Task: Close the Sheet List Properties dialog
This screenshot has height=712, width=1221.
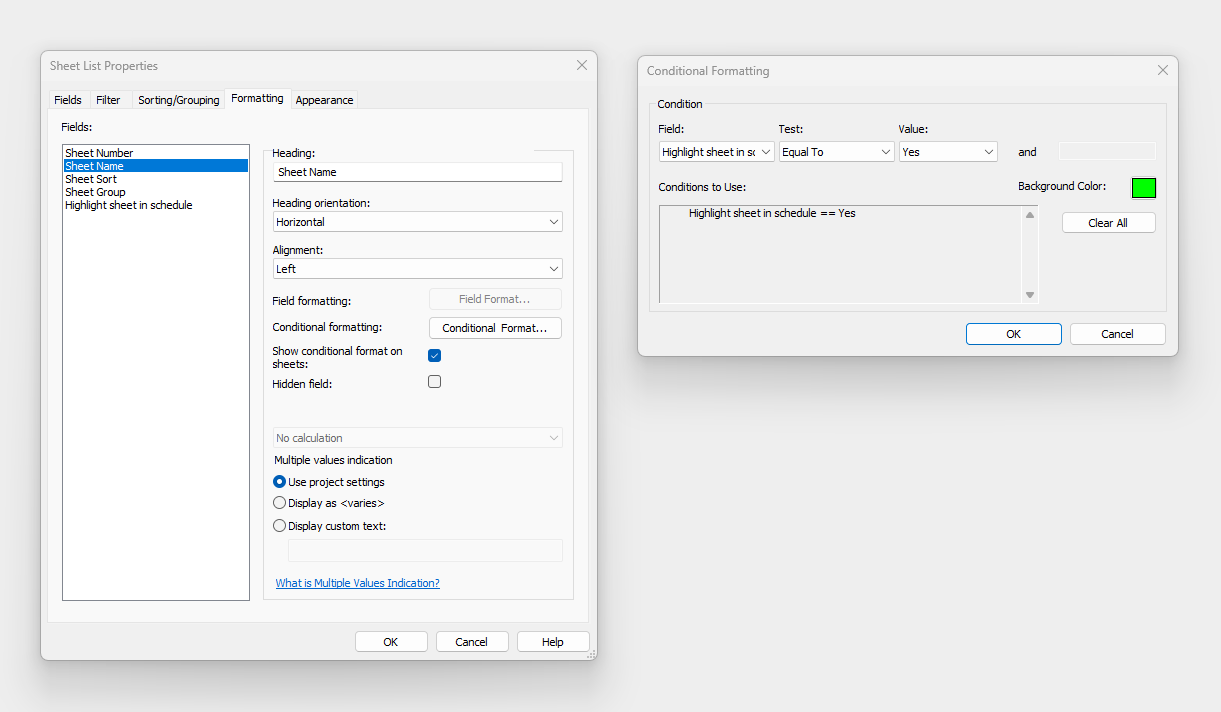Action: pos(582,65)
